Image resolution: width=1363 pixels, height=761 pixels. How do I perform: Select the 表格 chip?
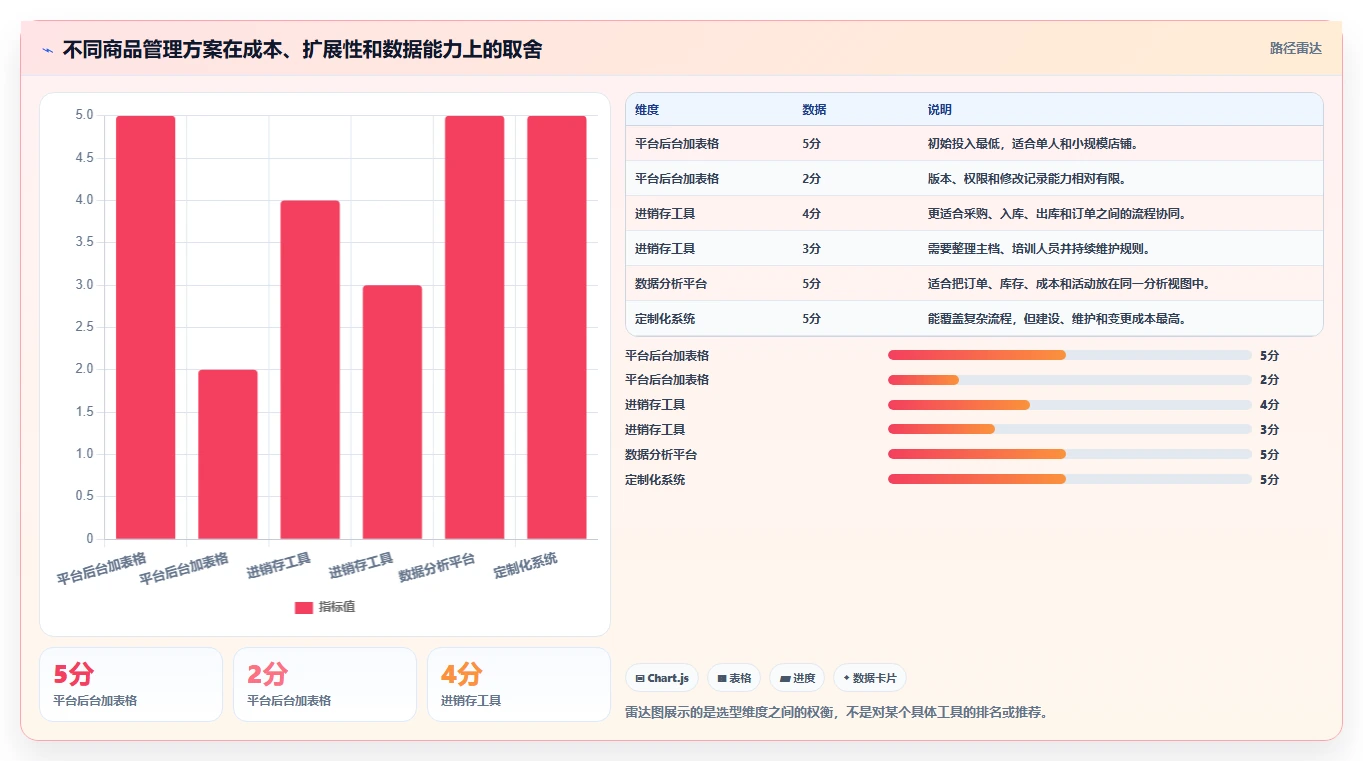pyautogui.click(x=734, y=678)
